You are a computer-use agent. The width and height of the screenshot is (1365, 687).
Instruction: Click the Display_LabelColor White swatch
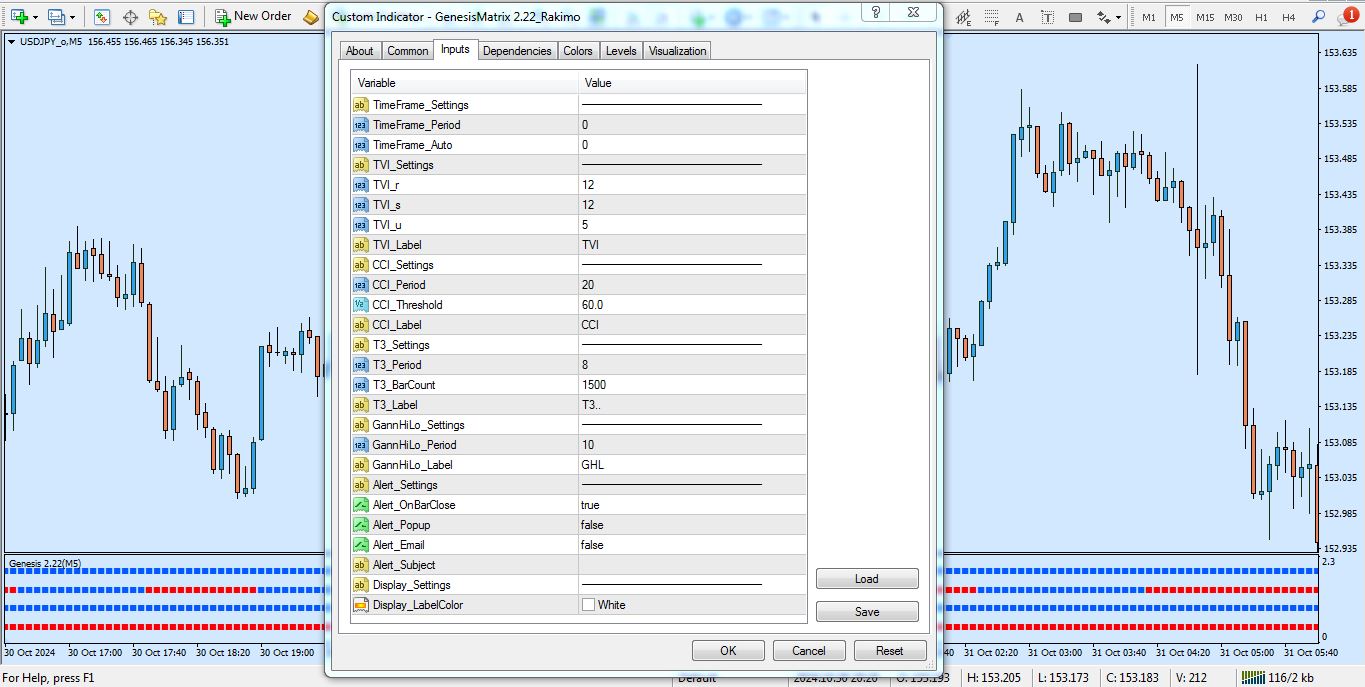(x=588, y=605)
